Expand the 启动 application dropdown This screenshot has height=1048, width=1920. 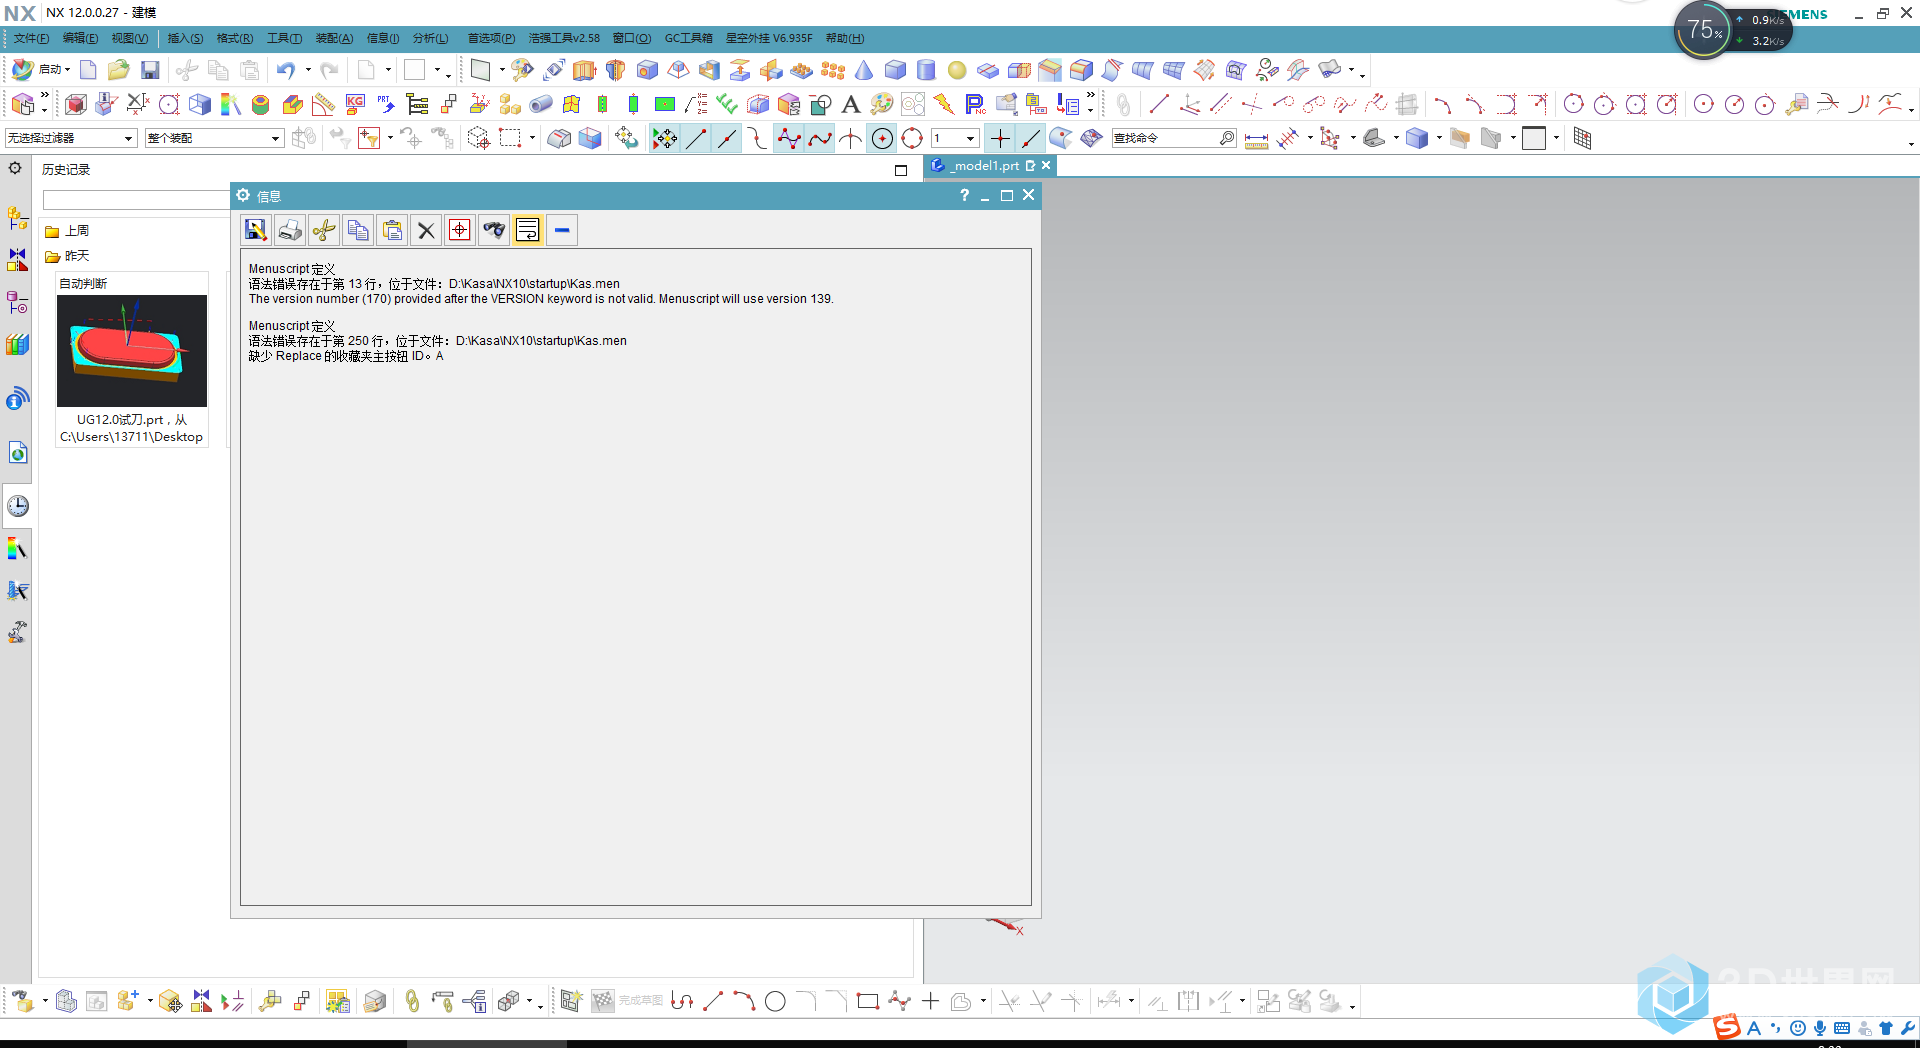click(x=67, y=70)
